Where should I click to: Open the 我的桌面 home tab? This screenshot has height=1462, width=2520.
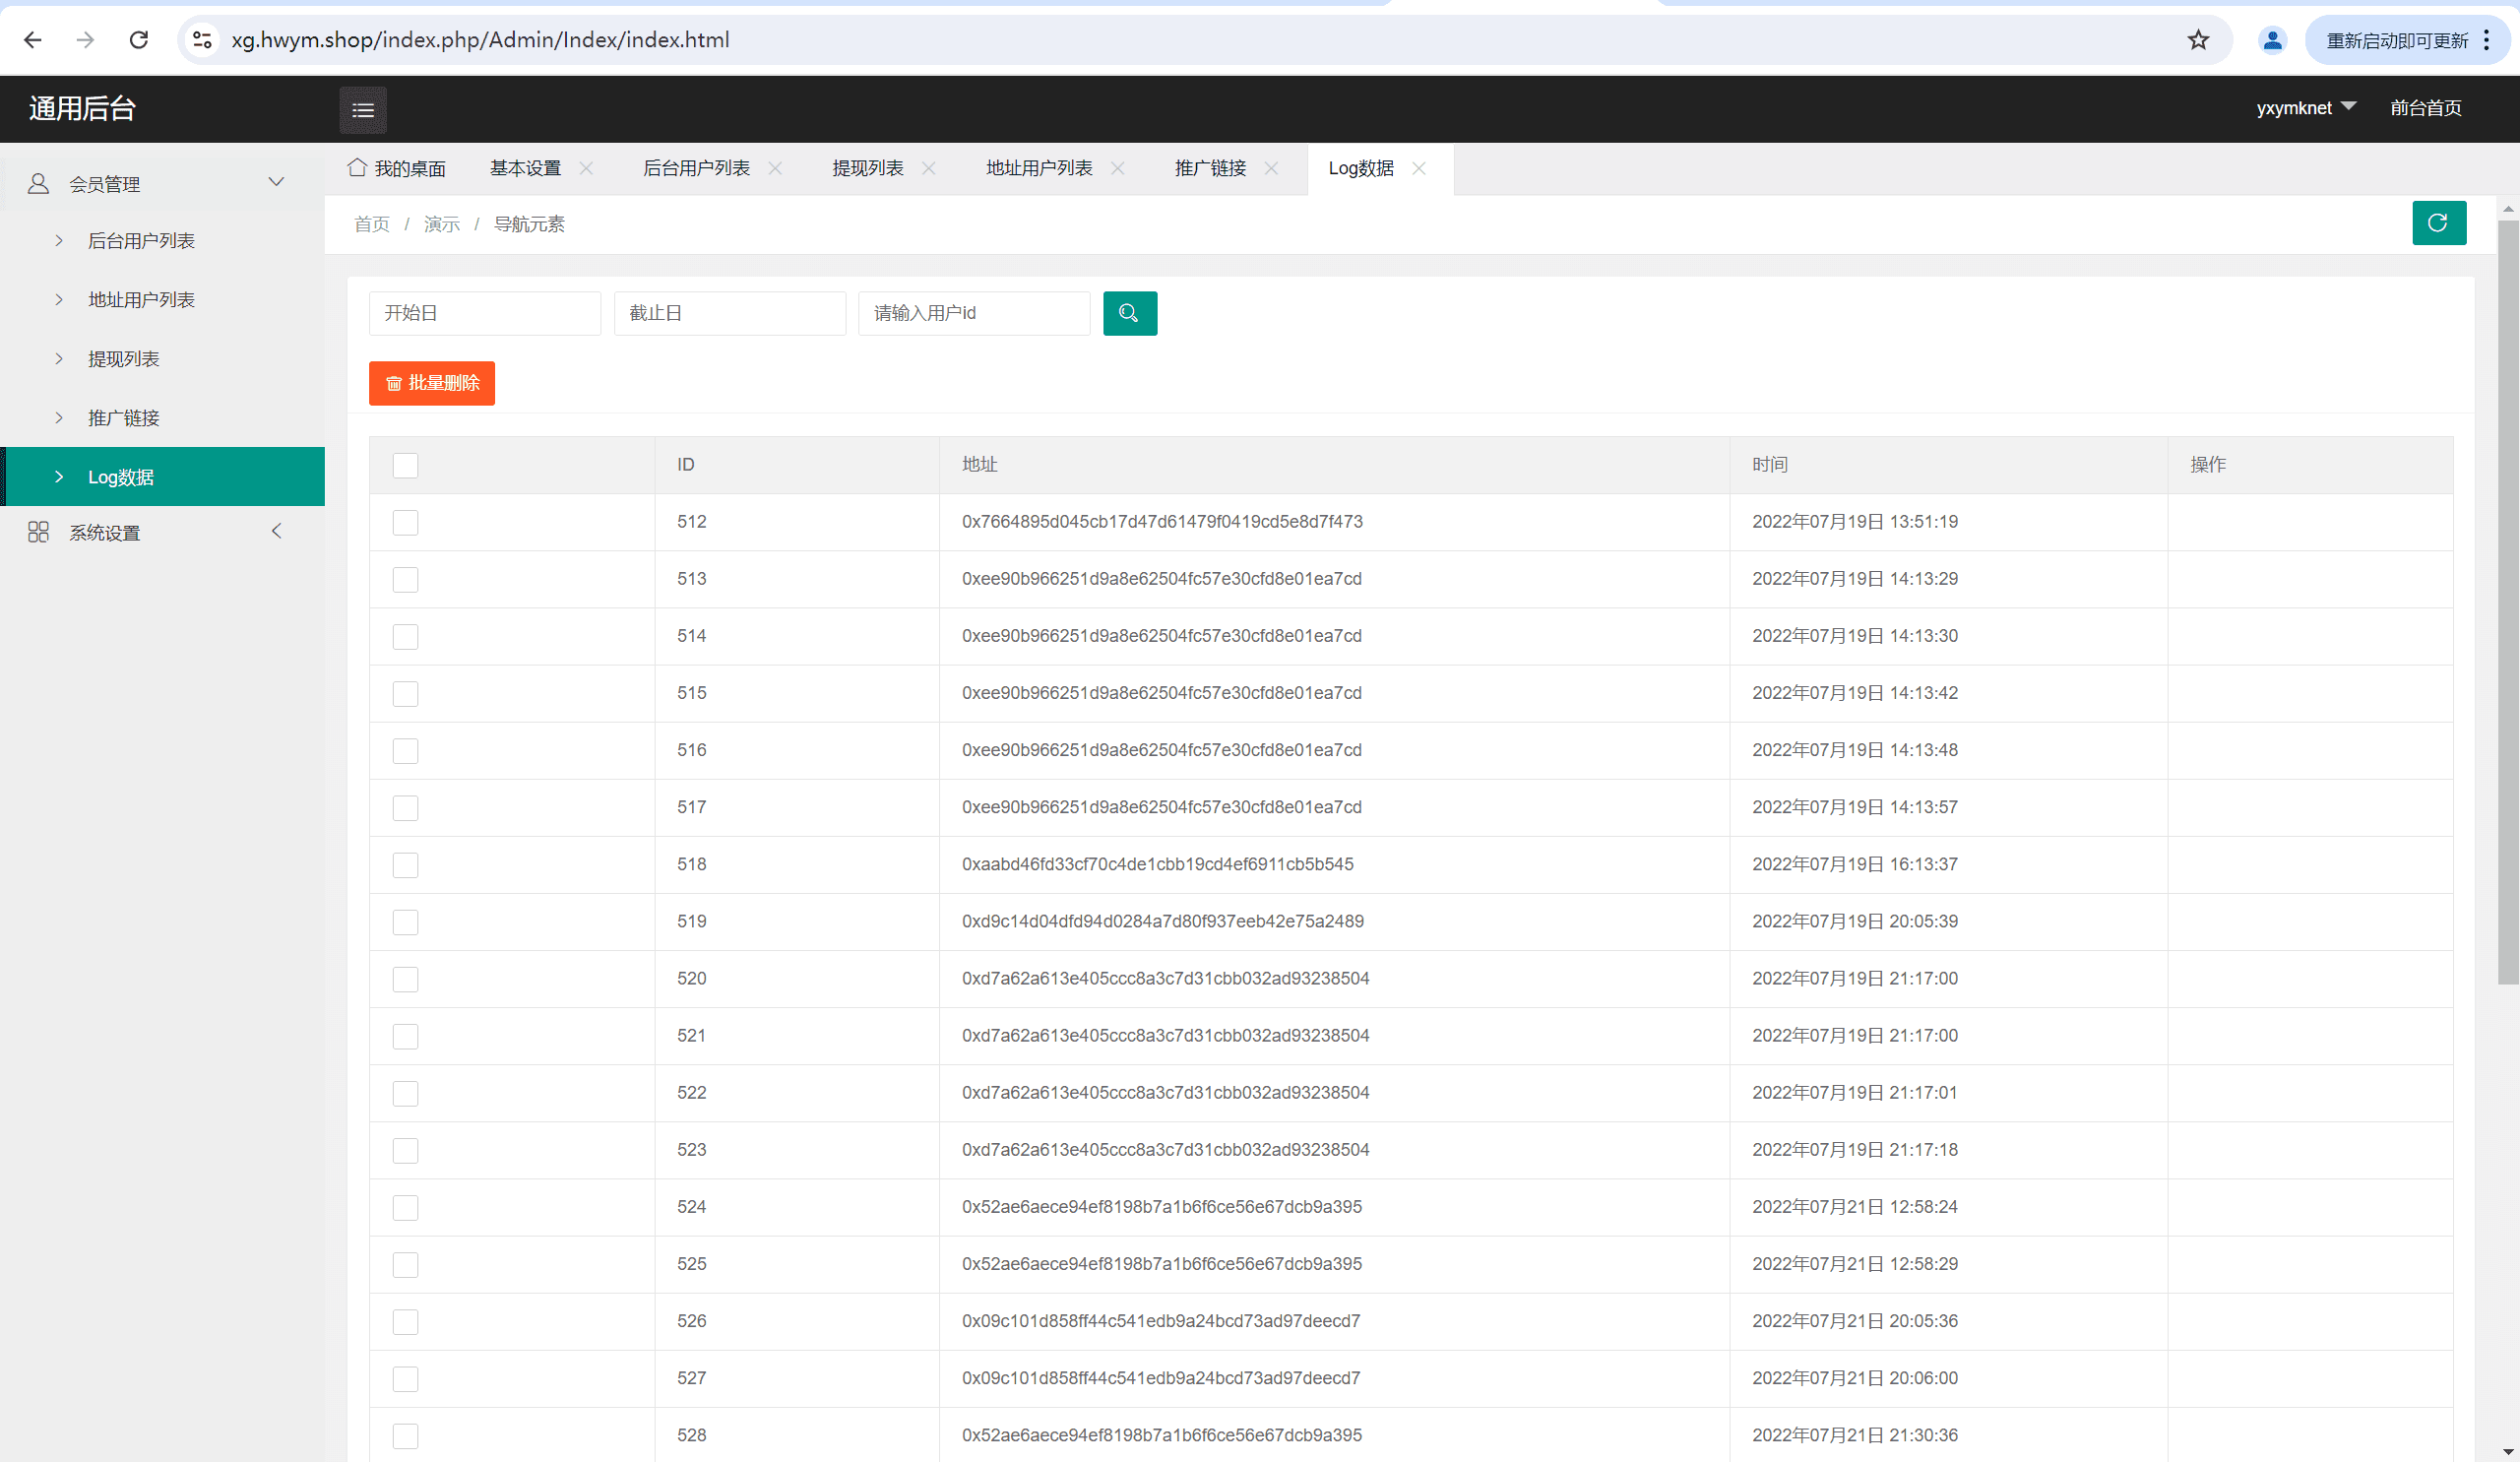click(x=397, y=168)
